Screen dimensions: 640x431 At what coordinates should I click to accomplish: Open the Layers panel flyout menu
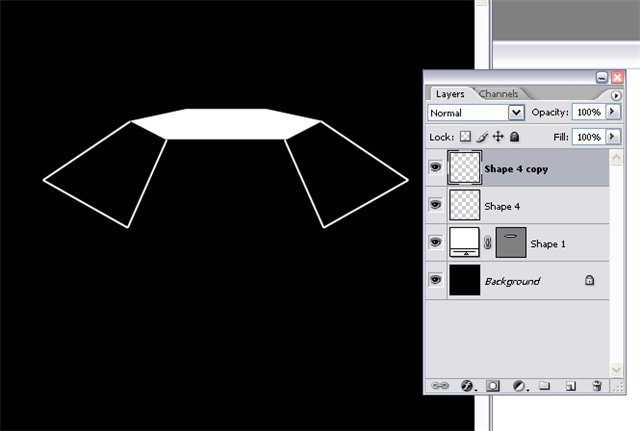tap(616, 96)
